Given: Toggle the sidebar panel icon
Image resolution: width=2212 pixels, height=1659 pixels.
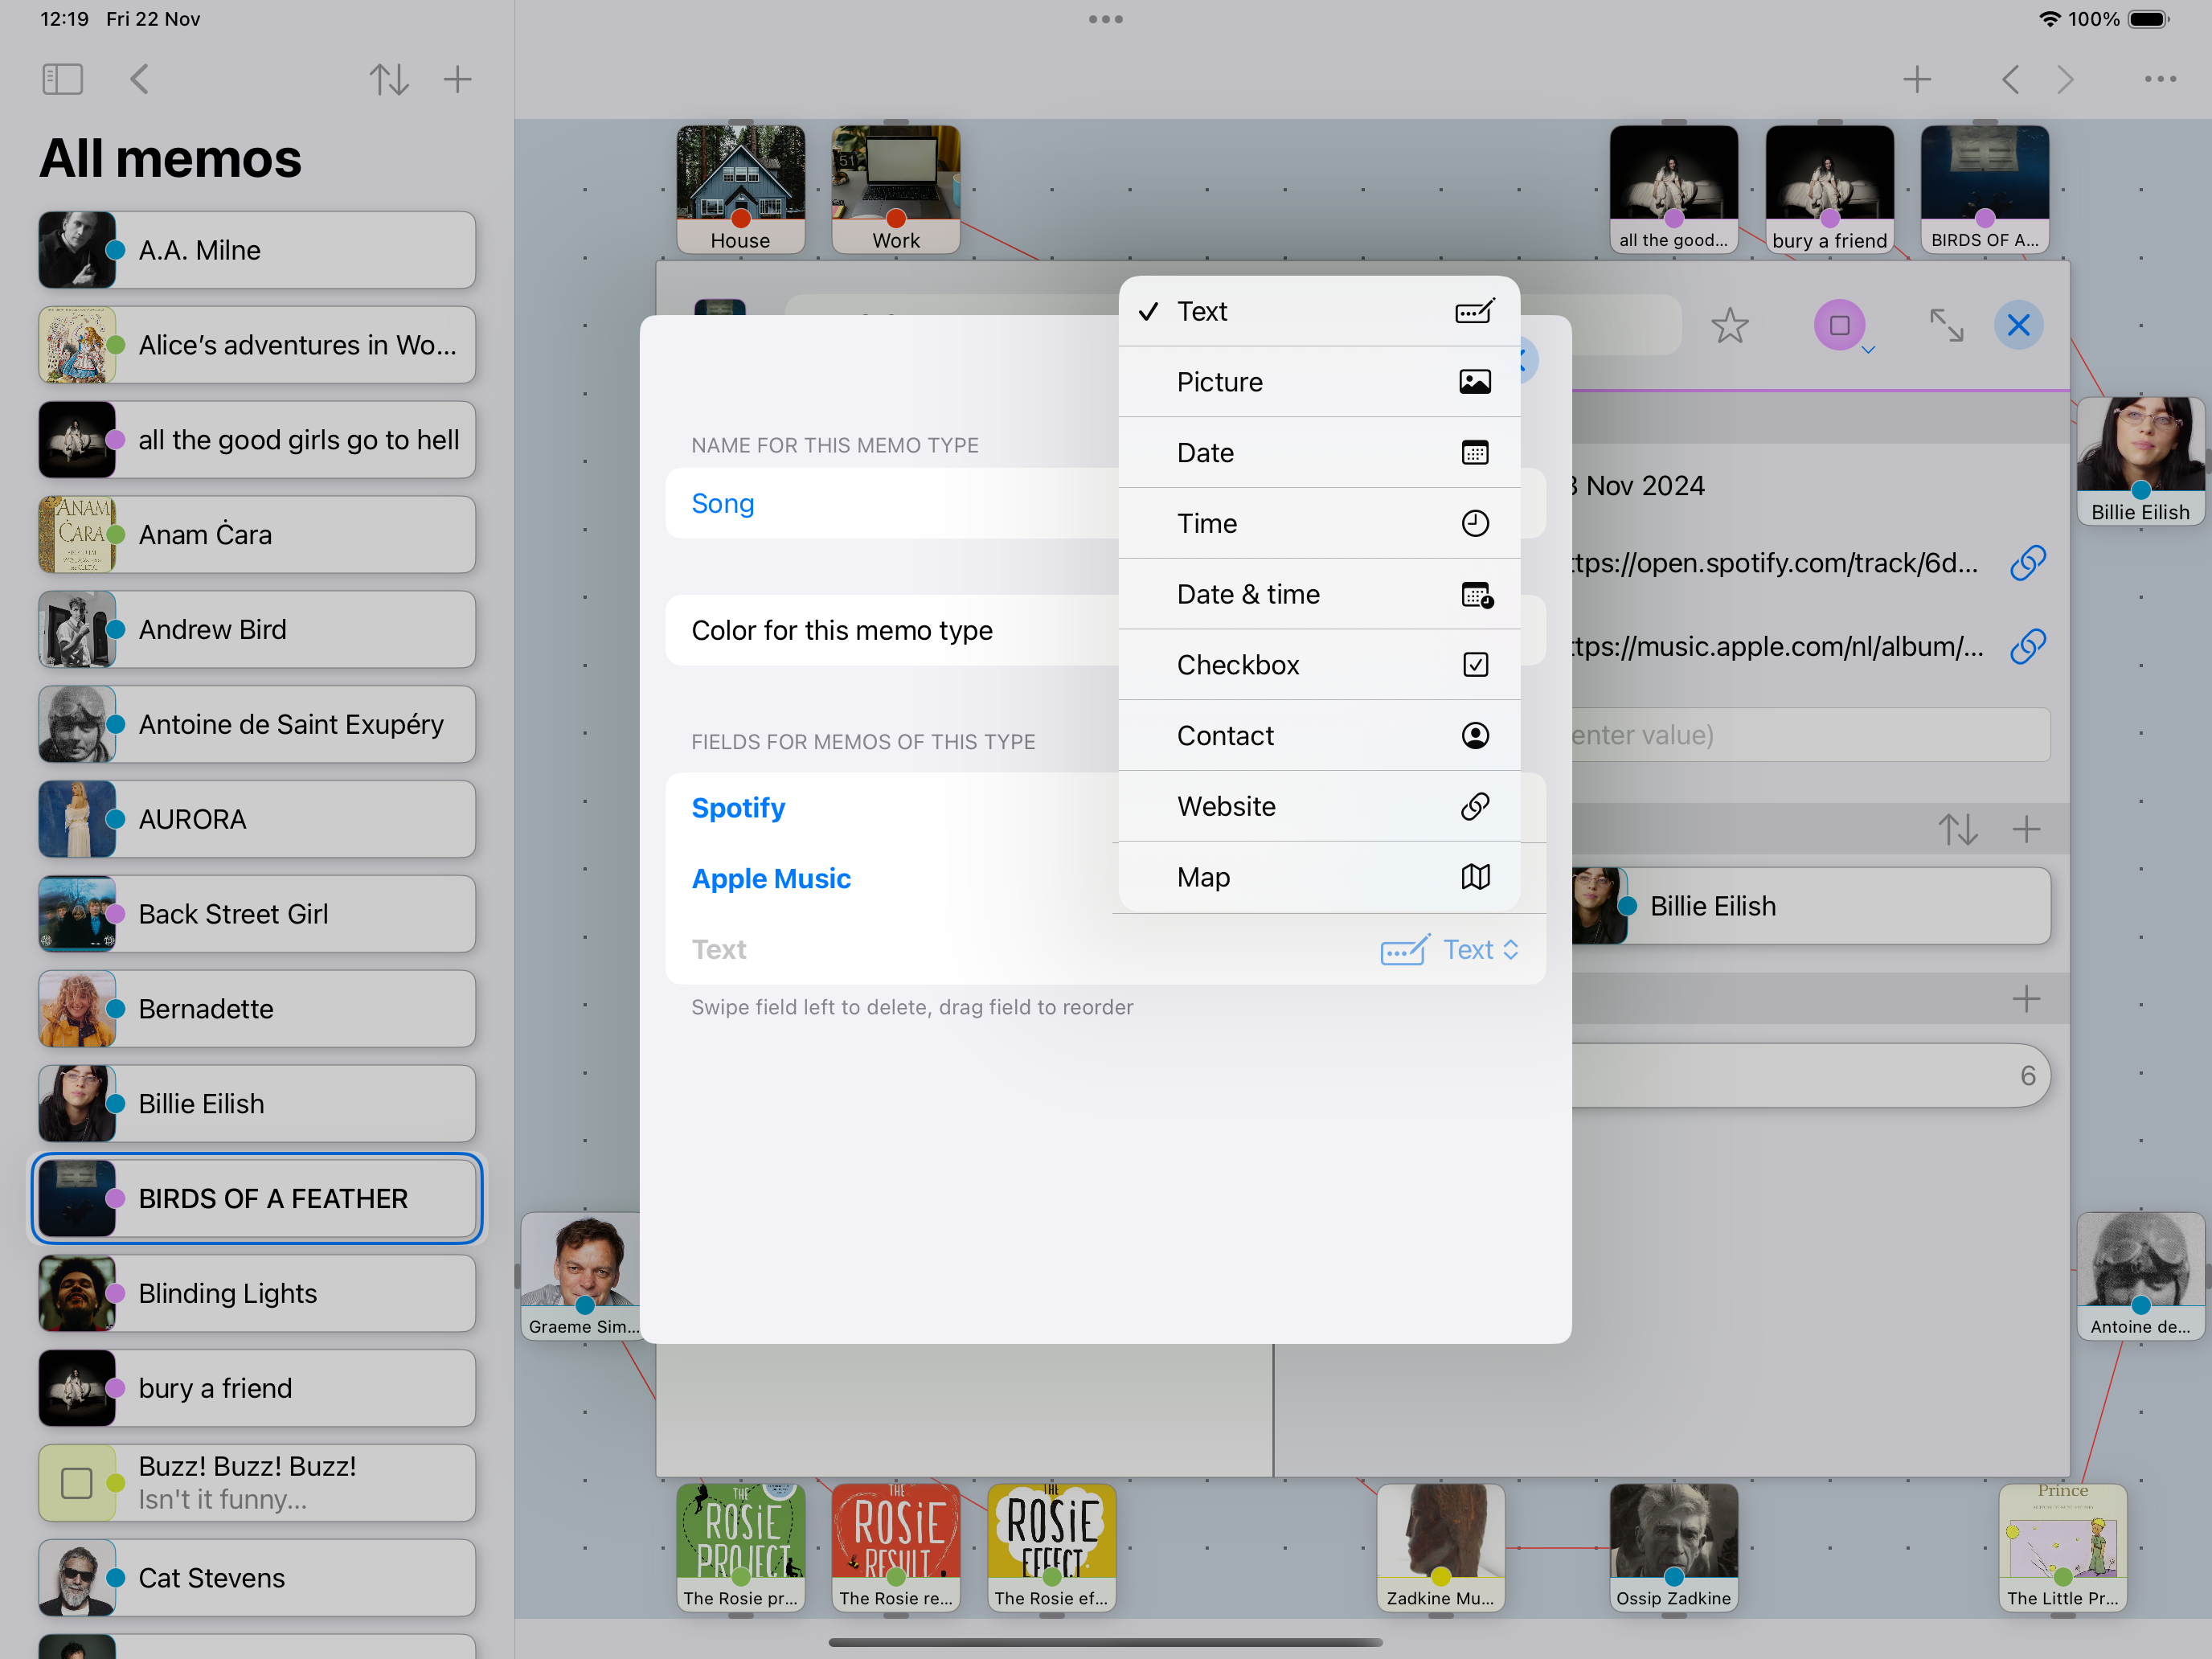Looking at the screenshot, I should [x=62, y=79].
